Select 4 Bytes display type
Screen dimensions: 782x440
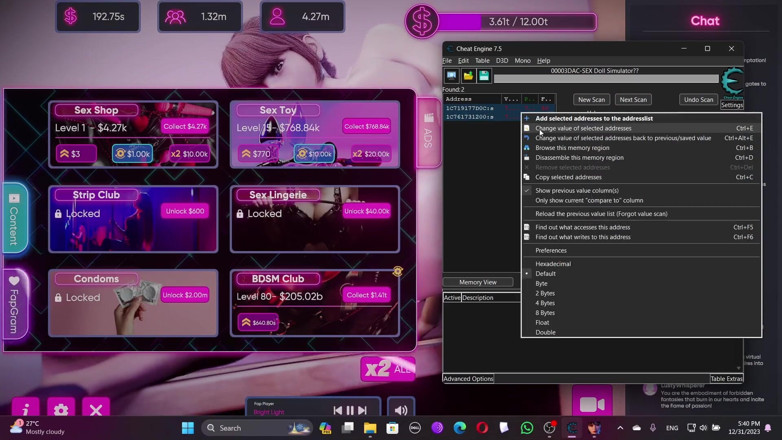click(x=641, y=303)
